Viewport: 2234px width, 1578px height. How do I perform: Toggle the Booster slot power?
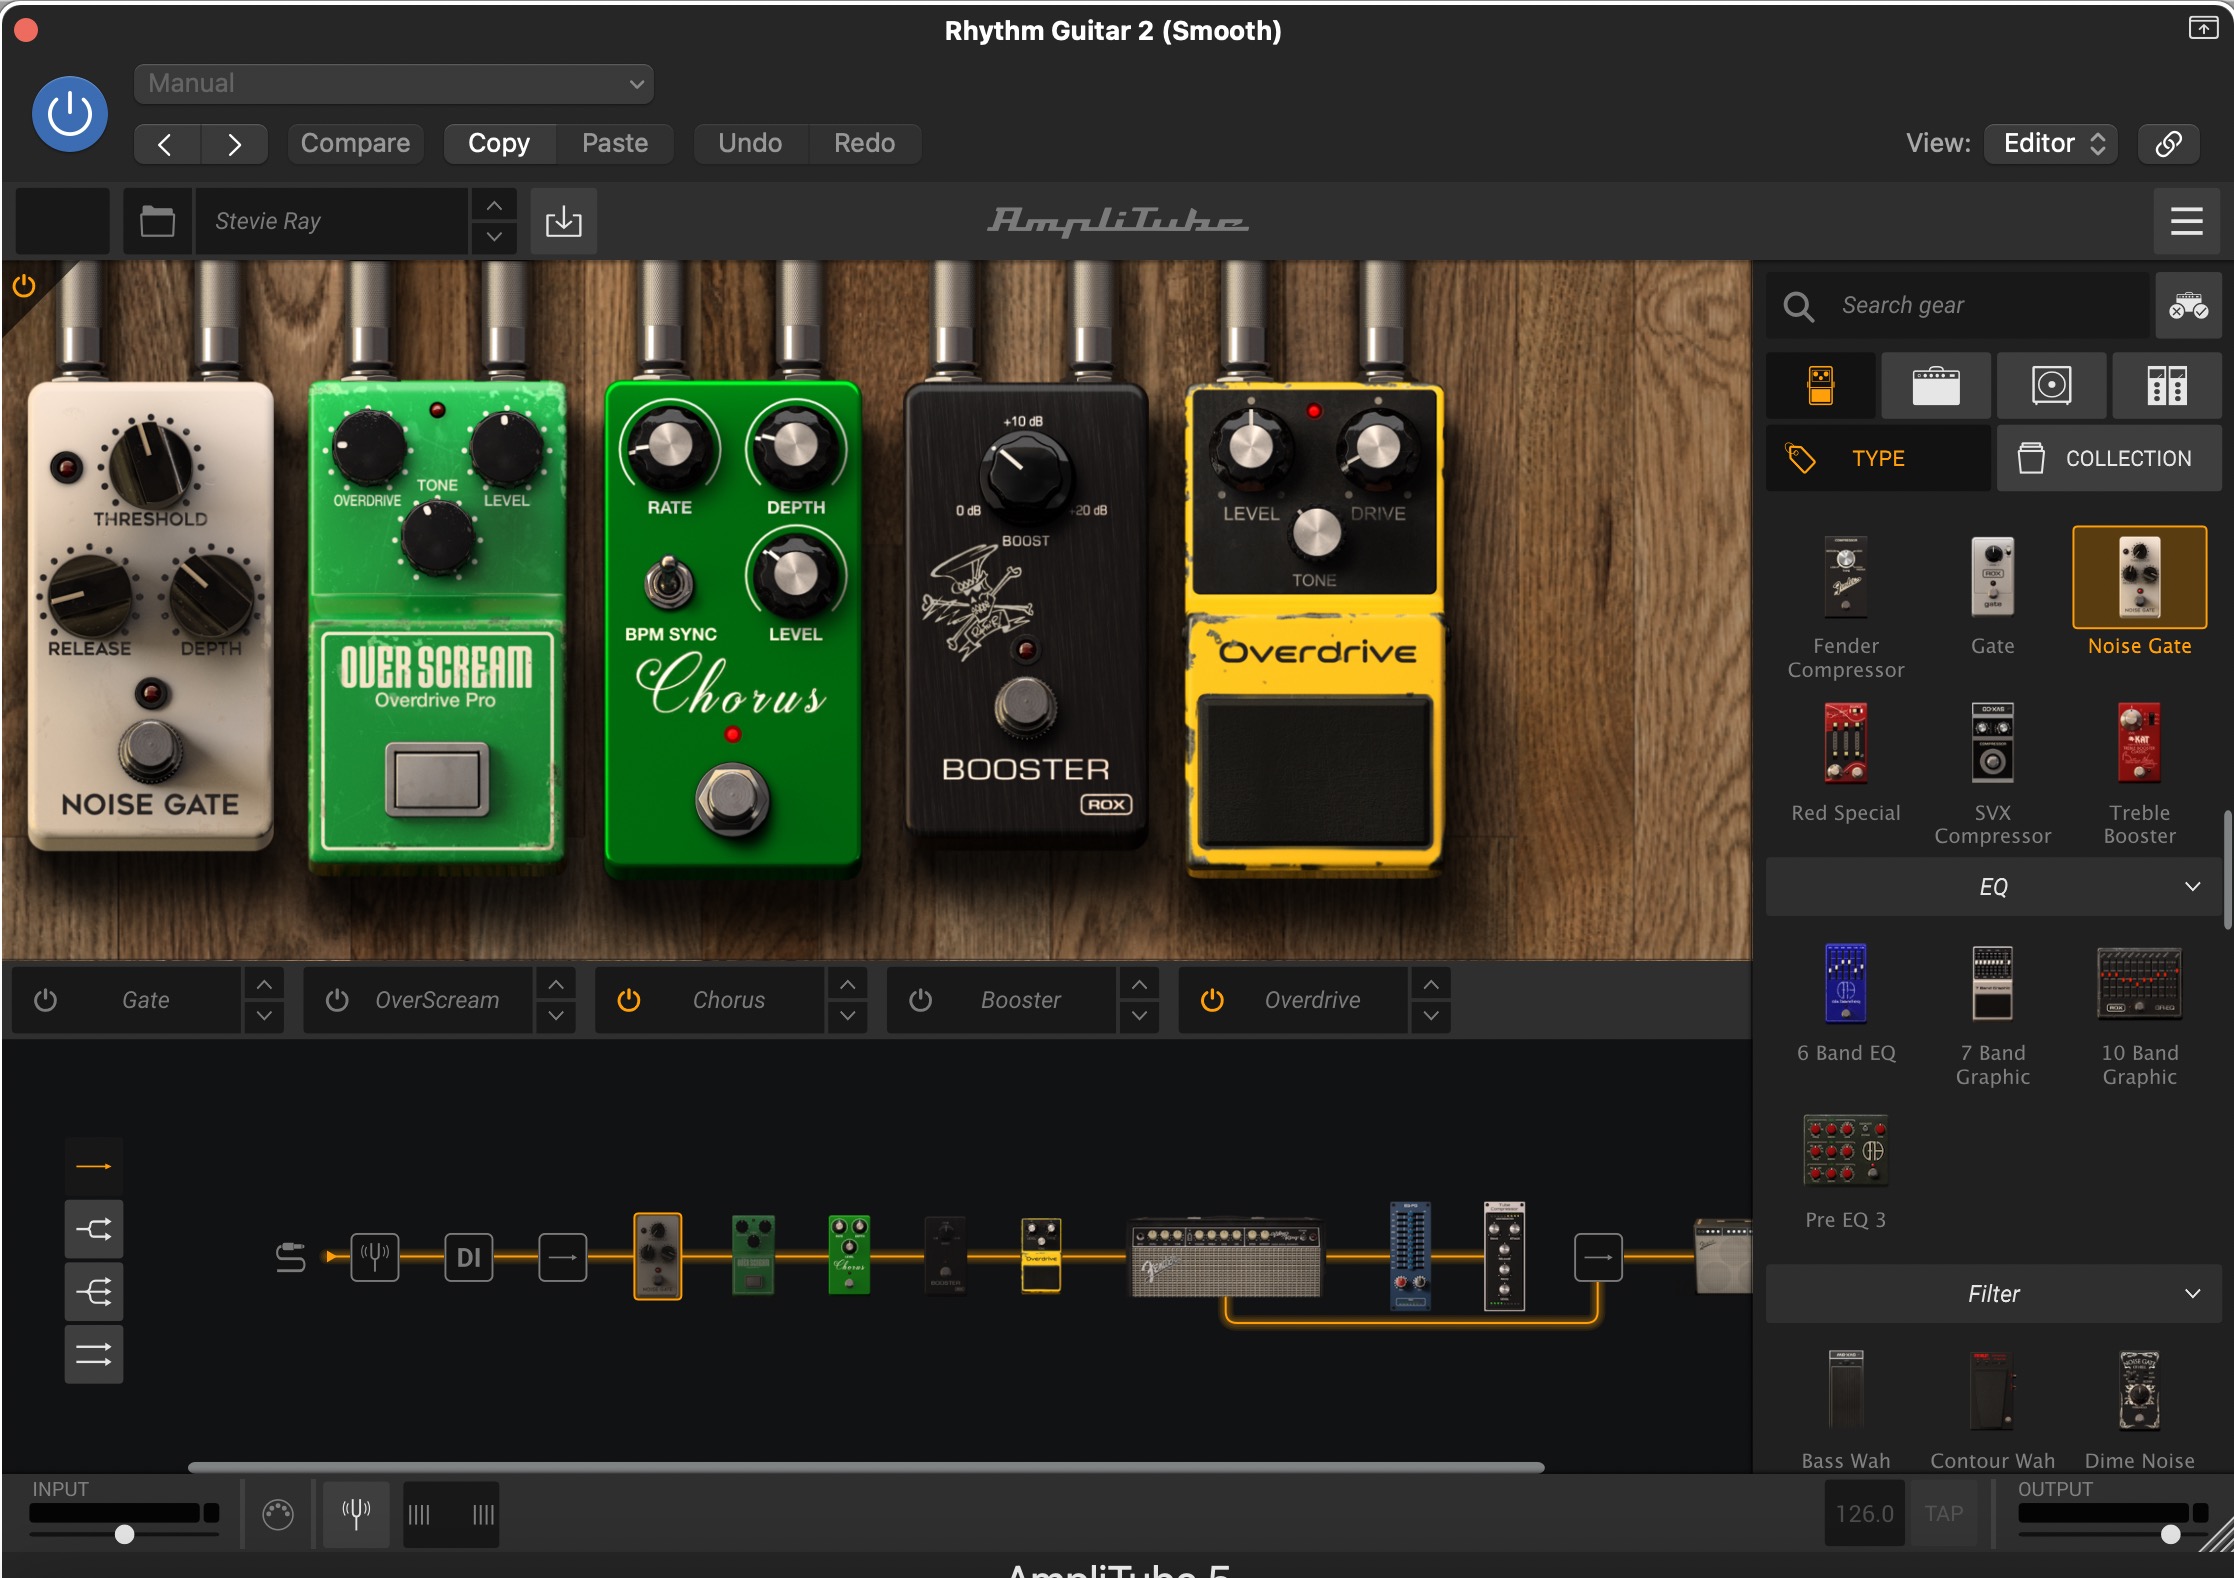921,1000
